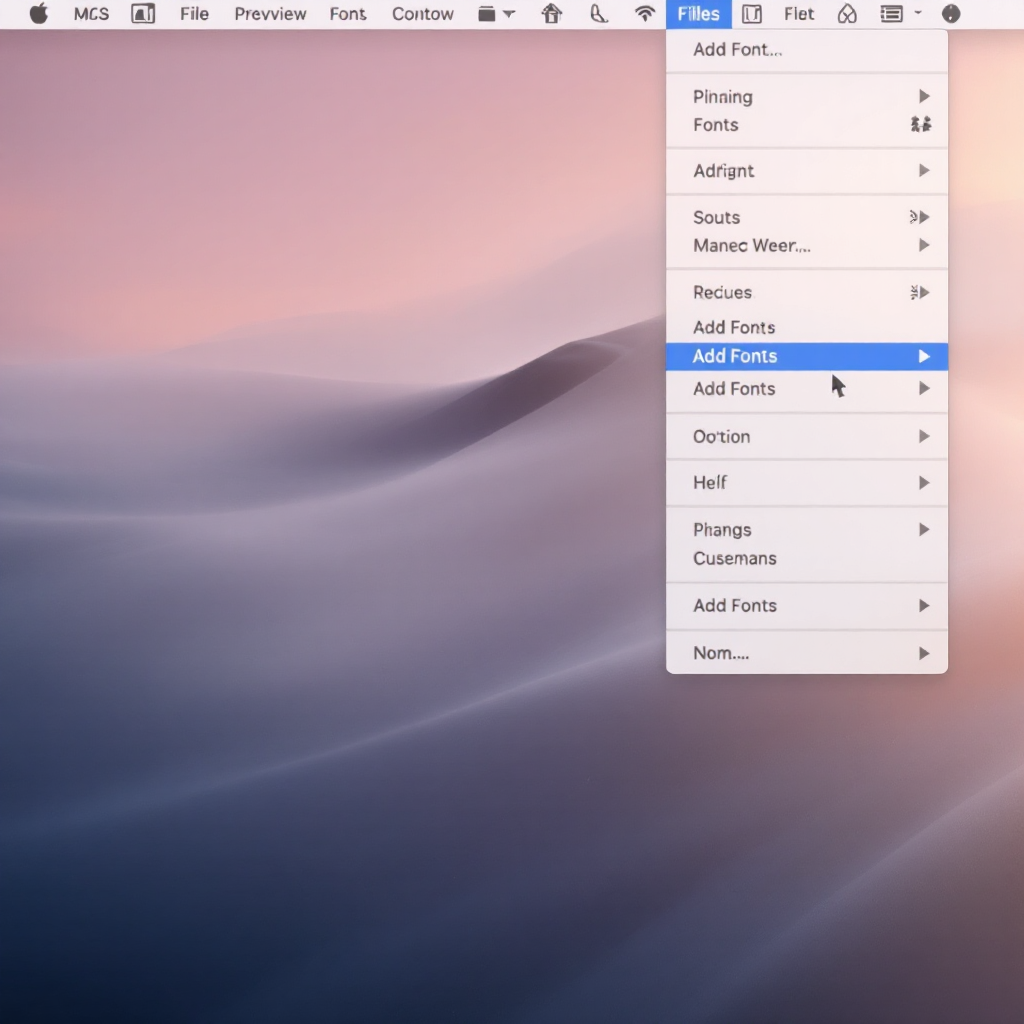This screenshot has width=1024, height=1024.
Task: Choose the Add Fonts entry without an arrow
Action: click(x=807, y=327)
